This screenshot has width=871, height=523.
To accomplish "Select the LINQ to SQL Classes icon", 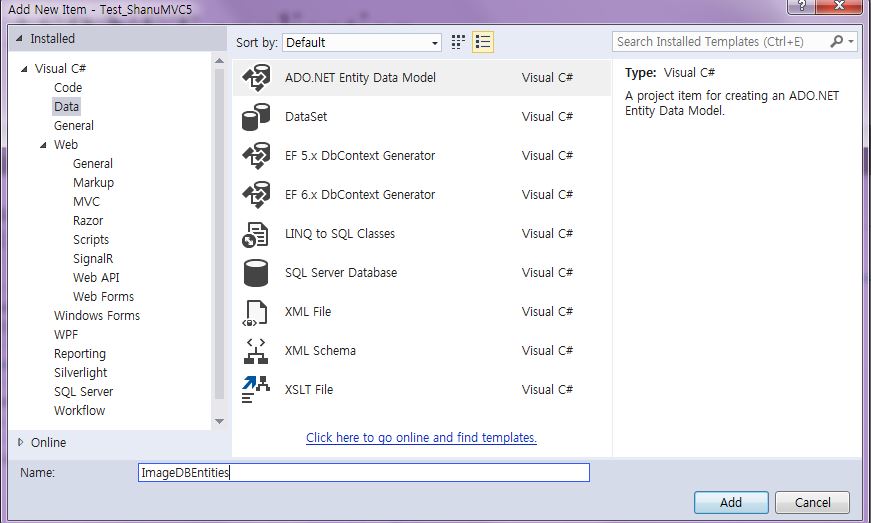I will coord(257,234).
